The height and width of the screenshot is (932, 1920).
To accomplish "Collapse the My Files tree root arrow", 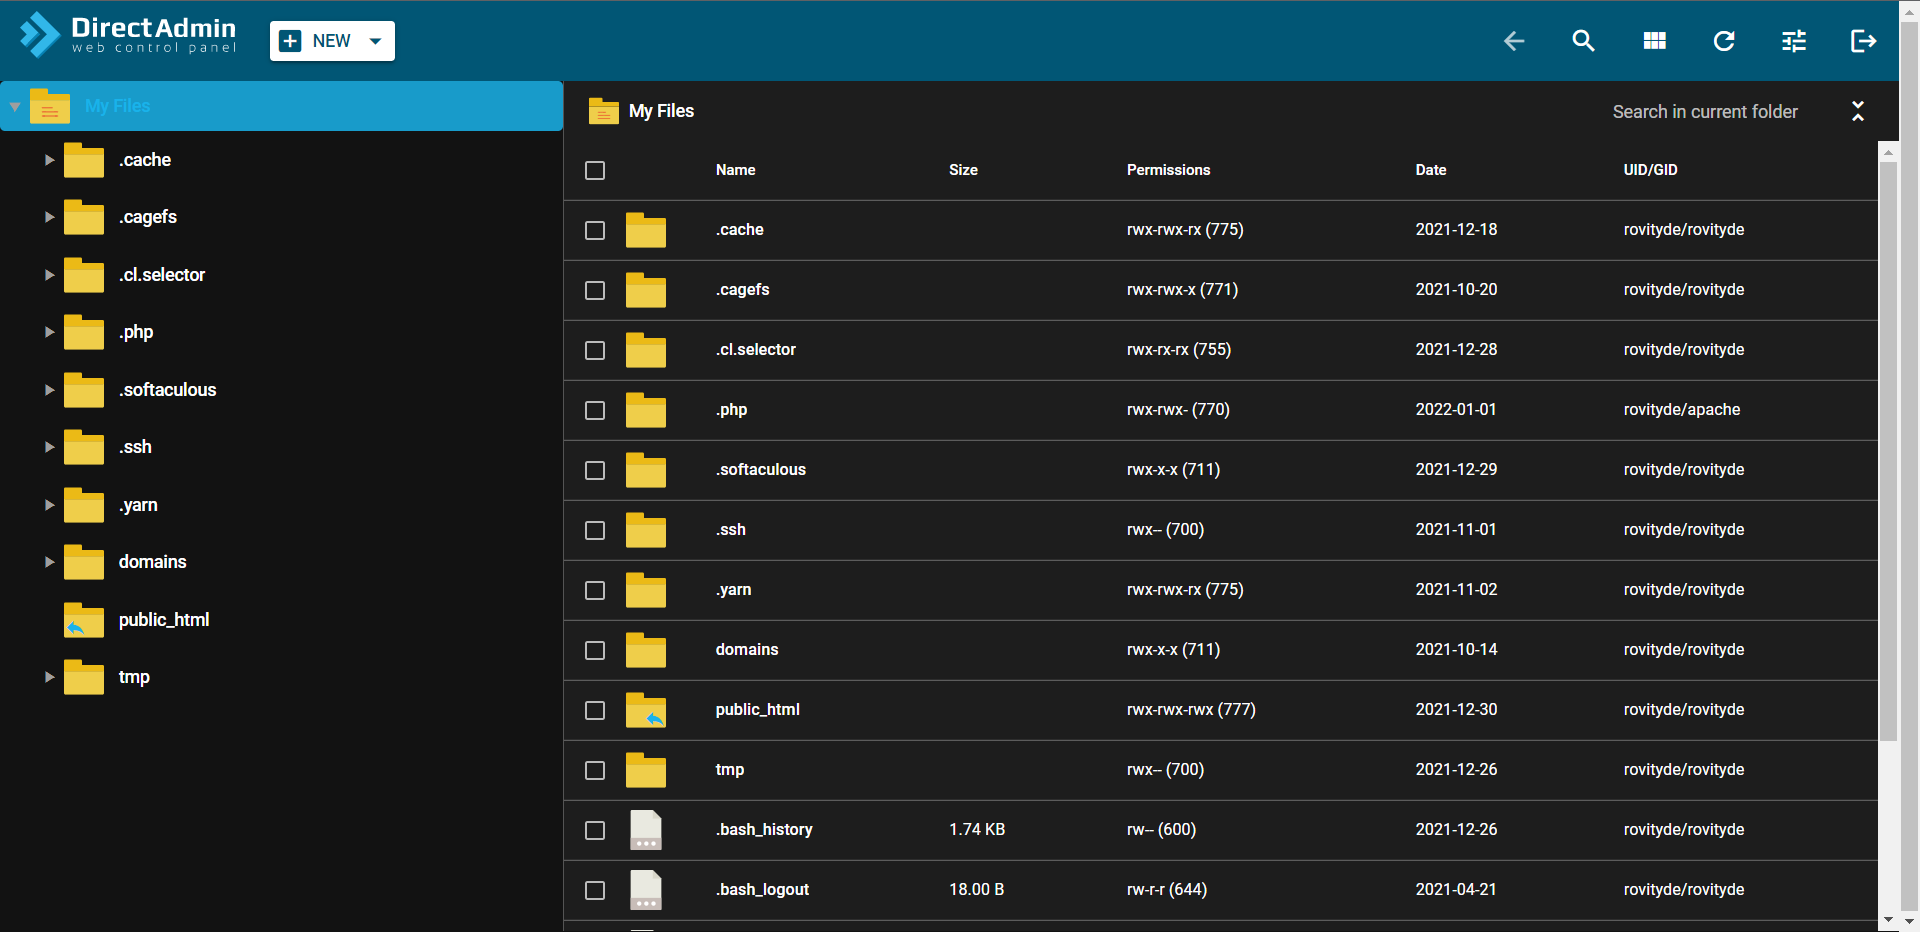I will coord(15,106).
